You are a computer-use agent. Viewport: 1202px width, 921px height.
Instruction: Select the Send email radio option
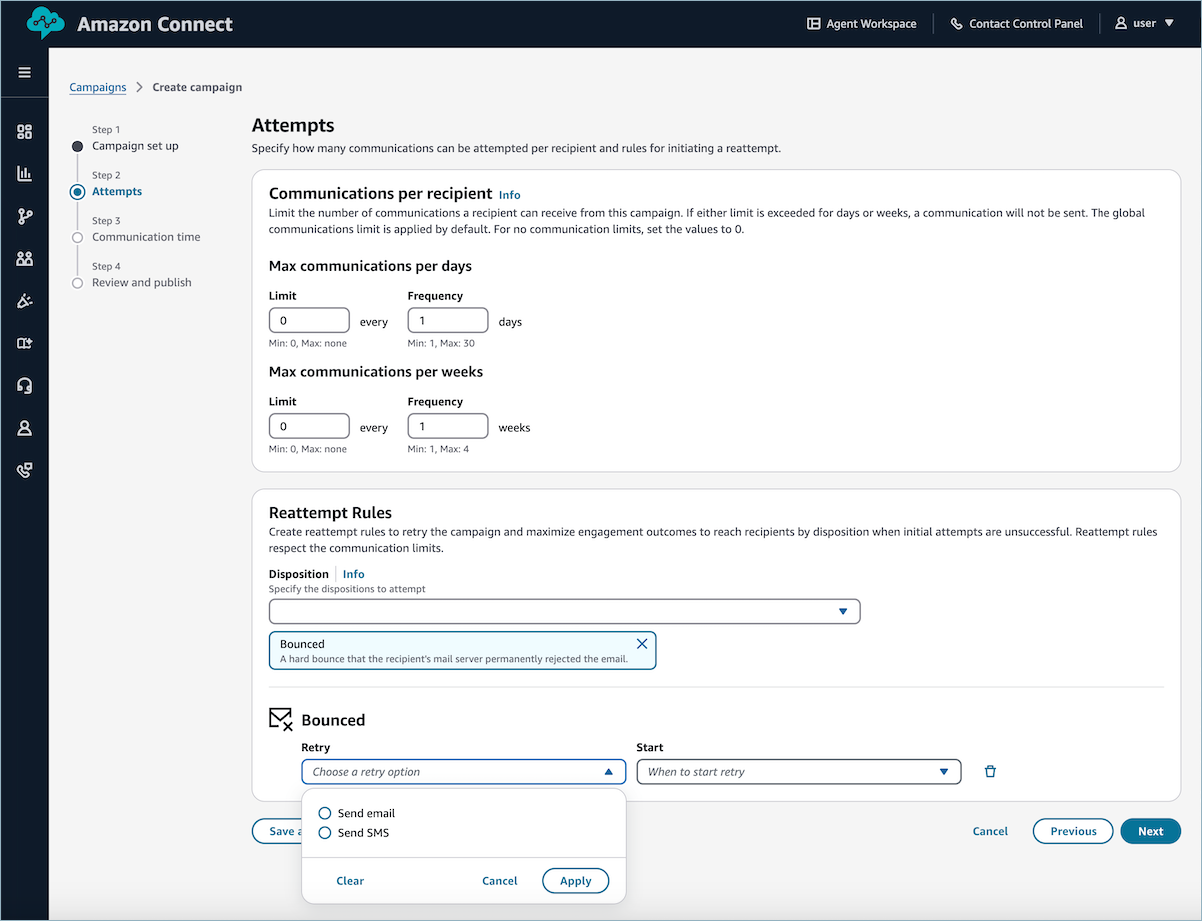(x=324, y=813)
